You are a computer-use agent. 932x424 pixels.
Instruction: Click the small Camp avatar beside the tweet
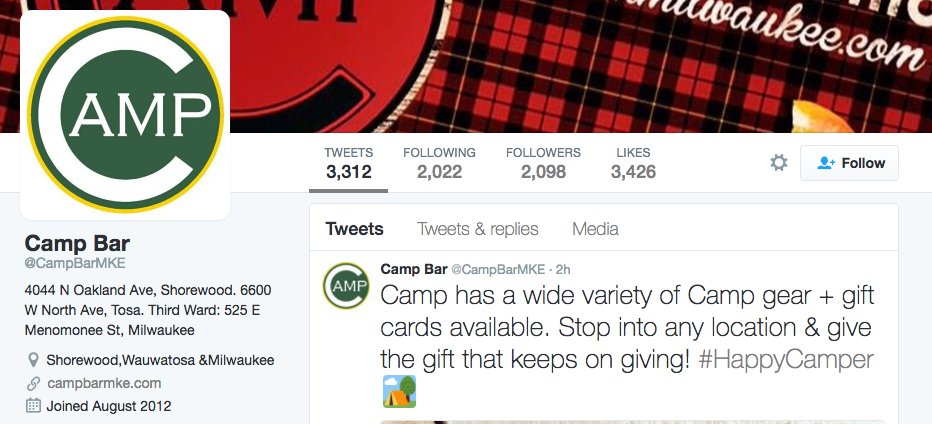pyautogui.click(x=345, y=285)
